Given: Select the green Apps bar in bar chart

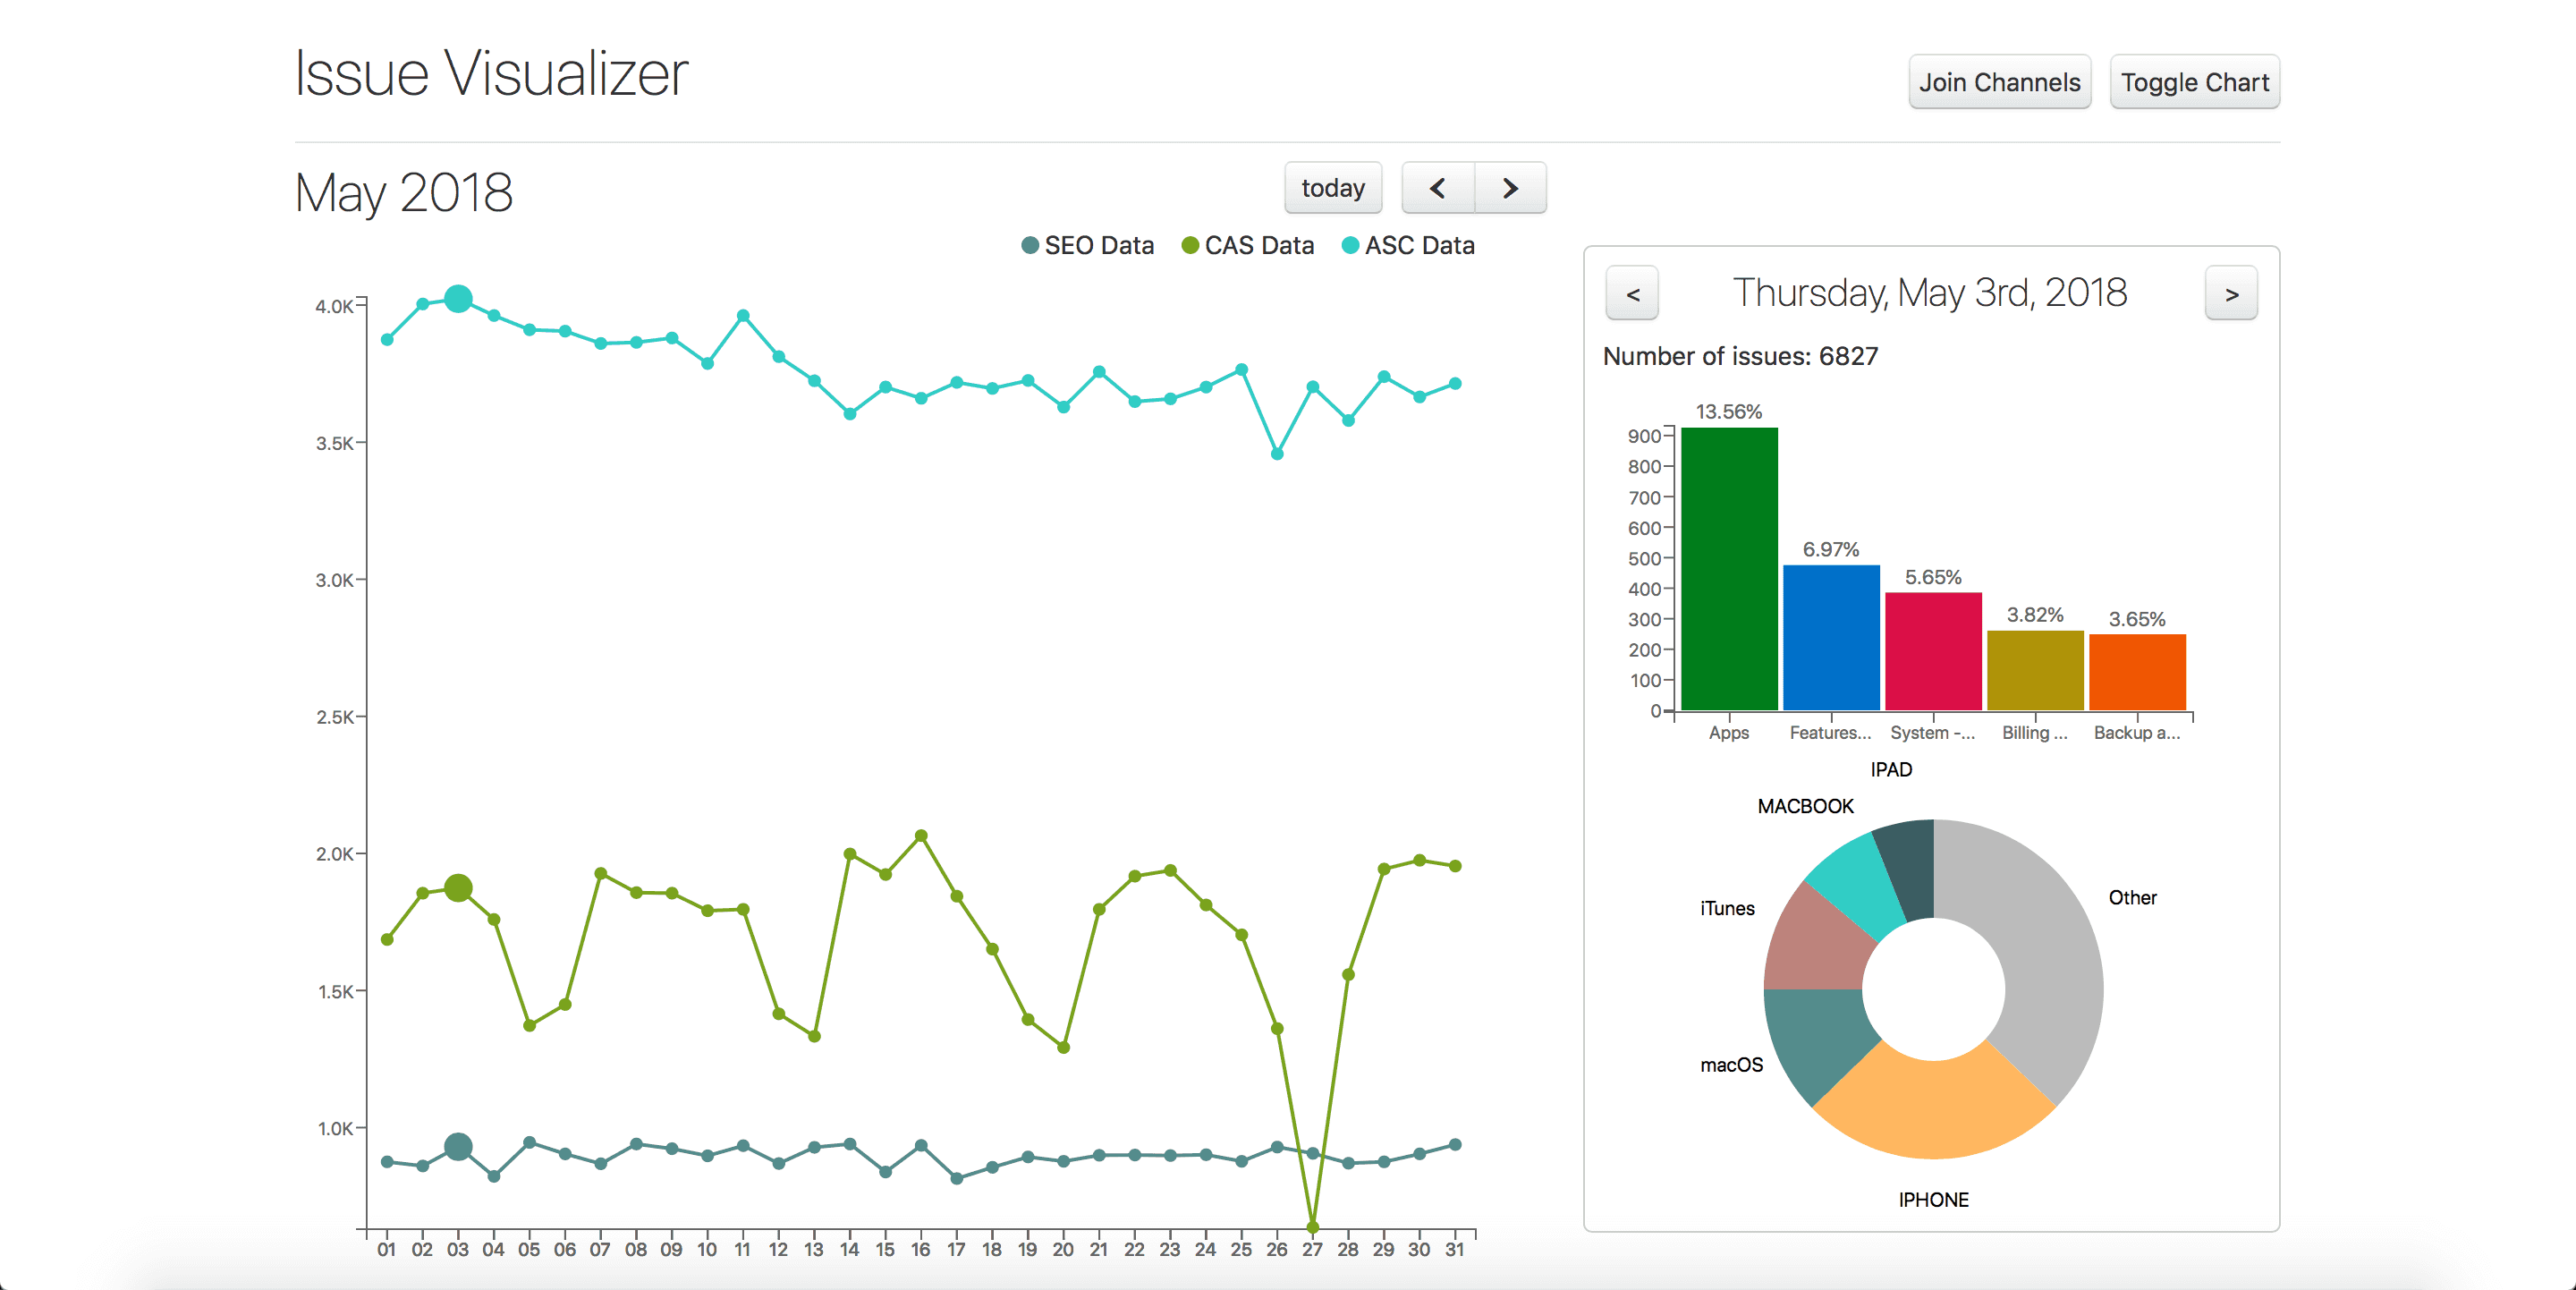Looking at the screenshot, I should (x=1729, y=570).
